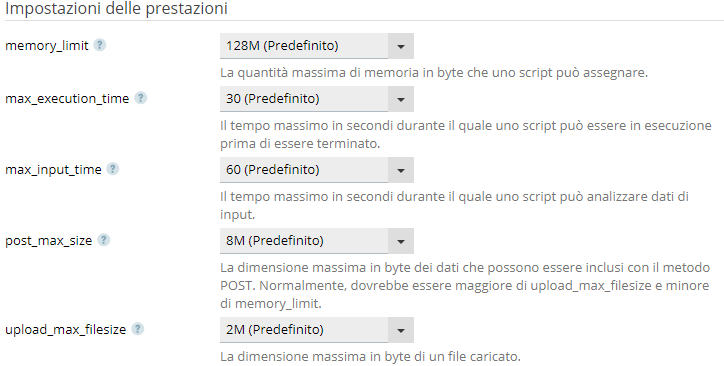Click the help icon next to memory_limit

(100, 45)
